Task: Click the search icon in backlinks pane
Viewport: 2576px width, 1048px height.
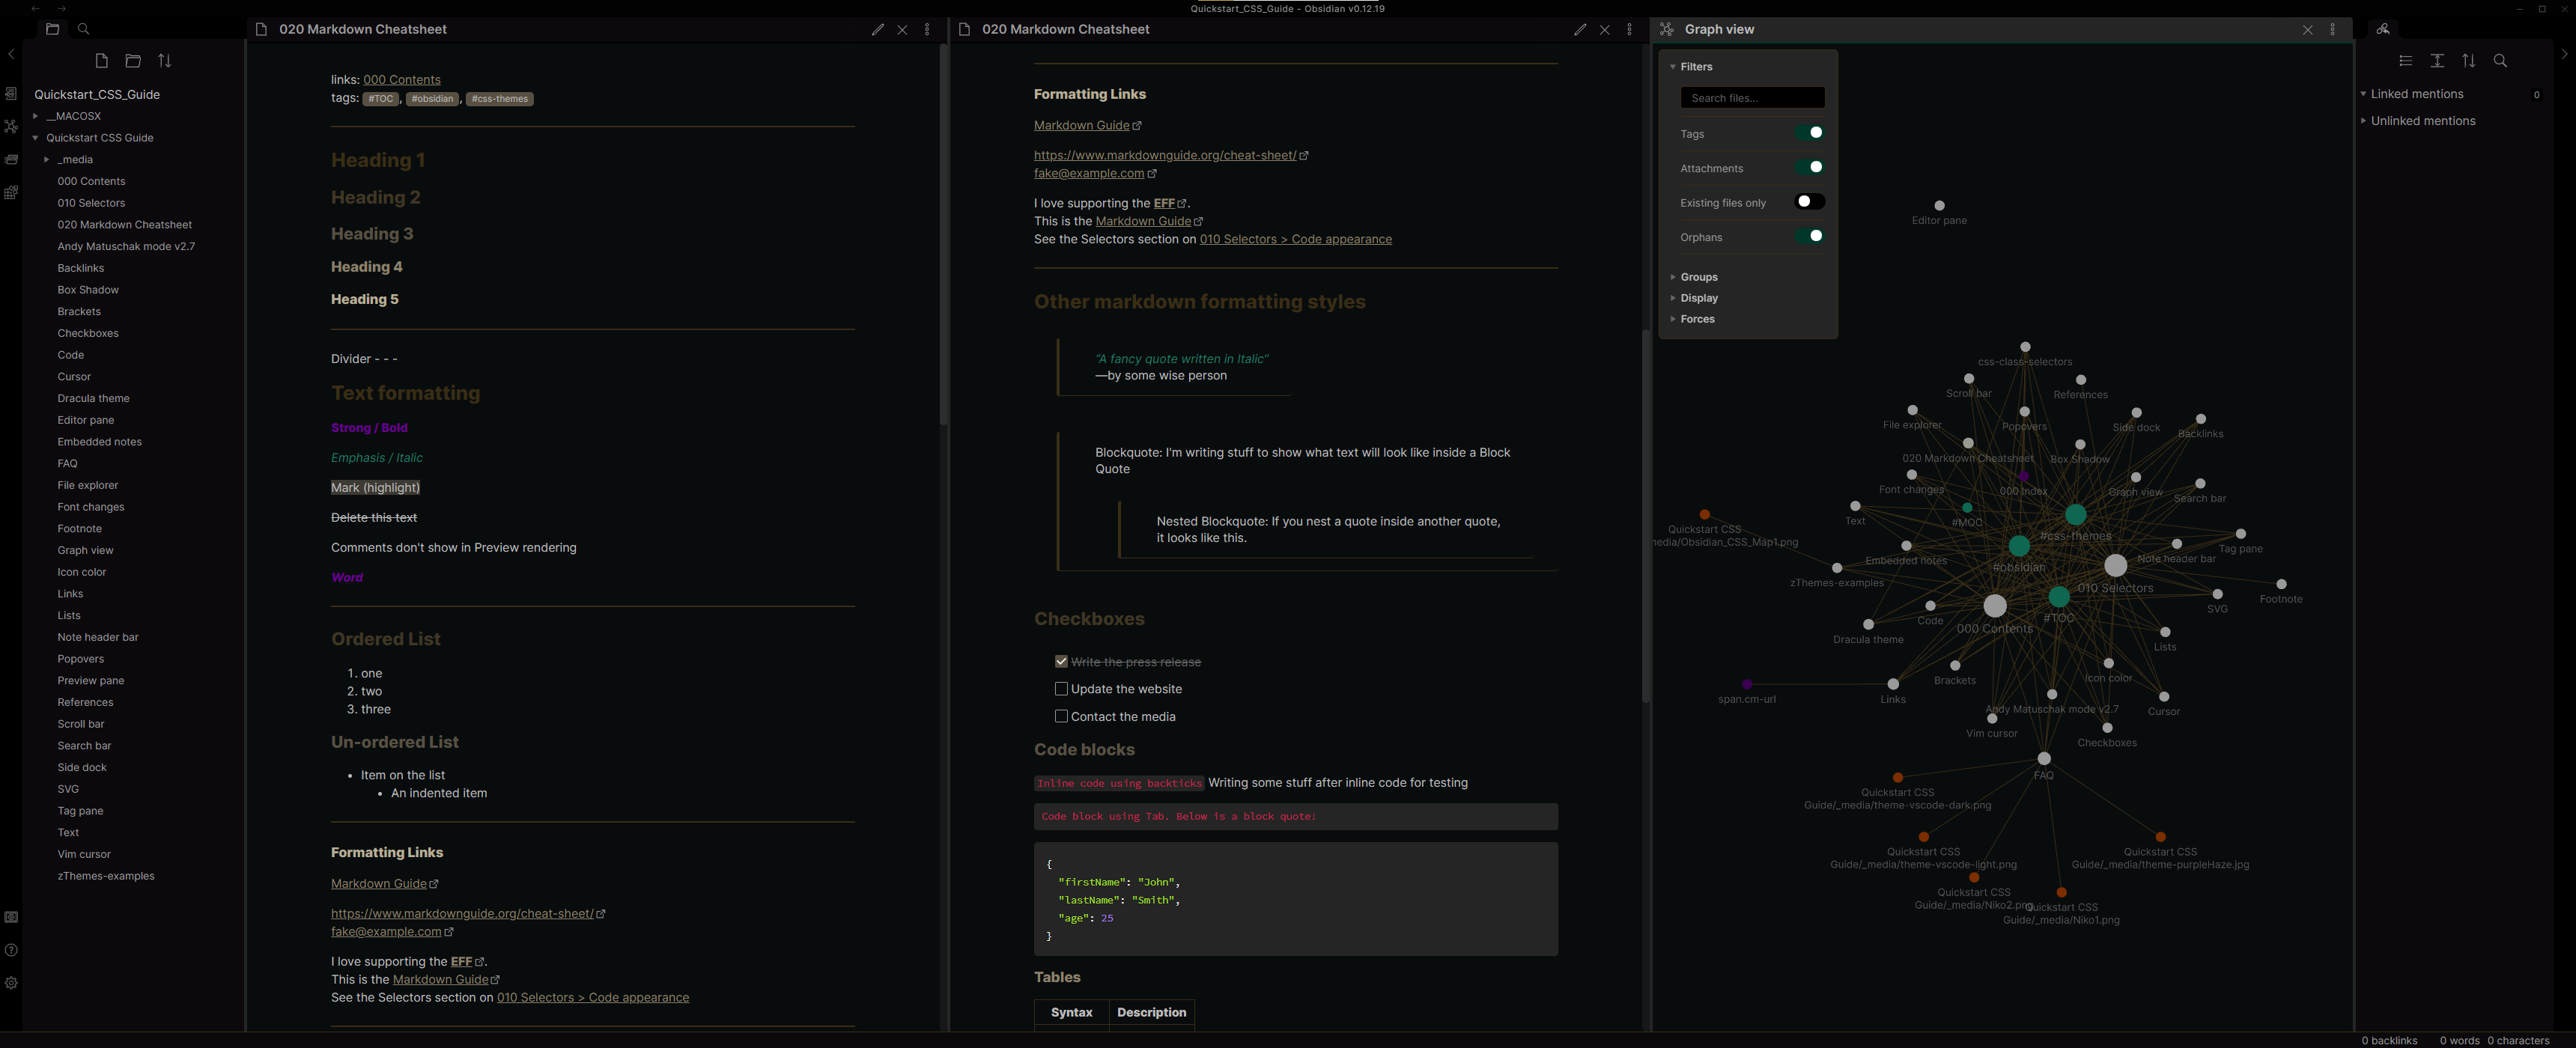Action: pyautogui.click(x=2500, y=61)
